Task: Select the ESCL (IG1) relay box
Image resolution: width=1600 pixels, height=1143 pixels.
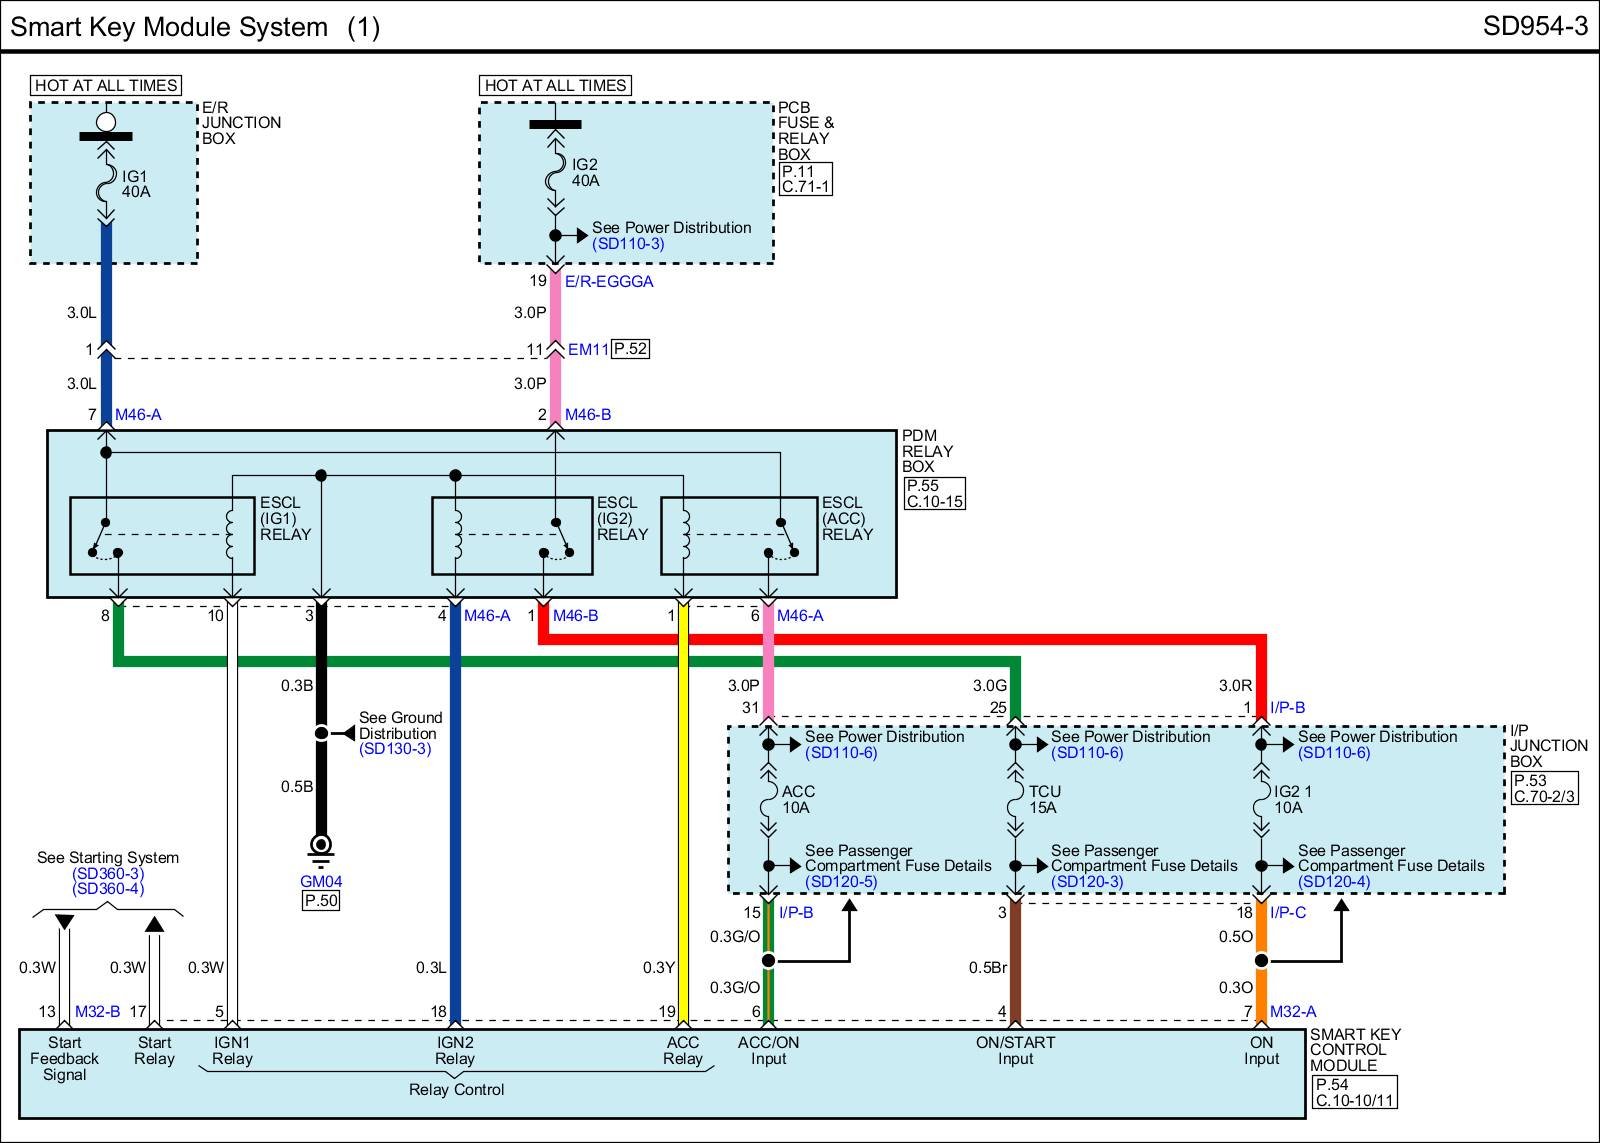Action: click(x=162, y=536)
